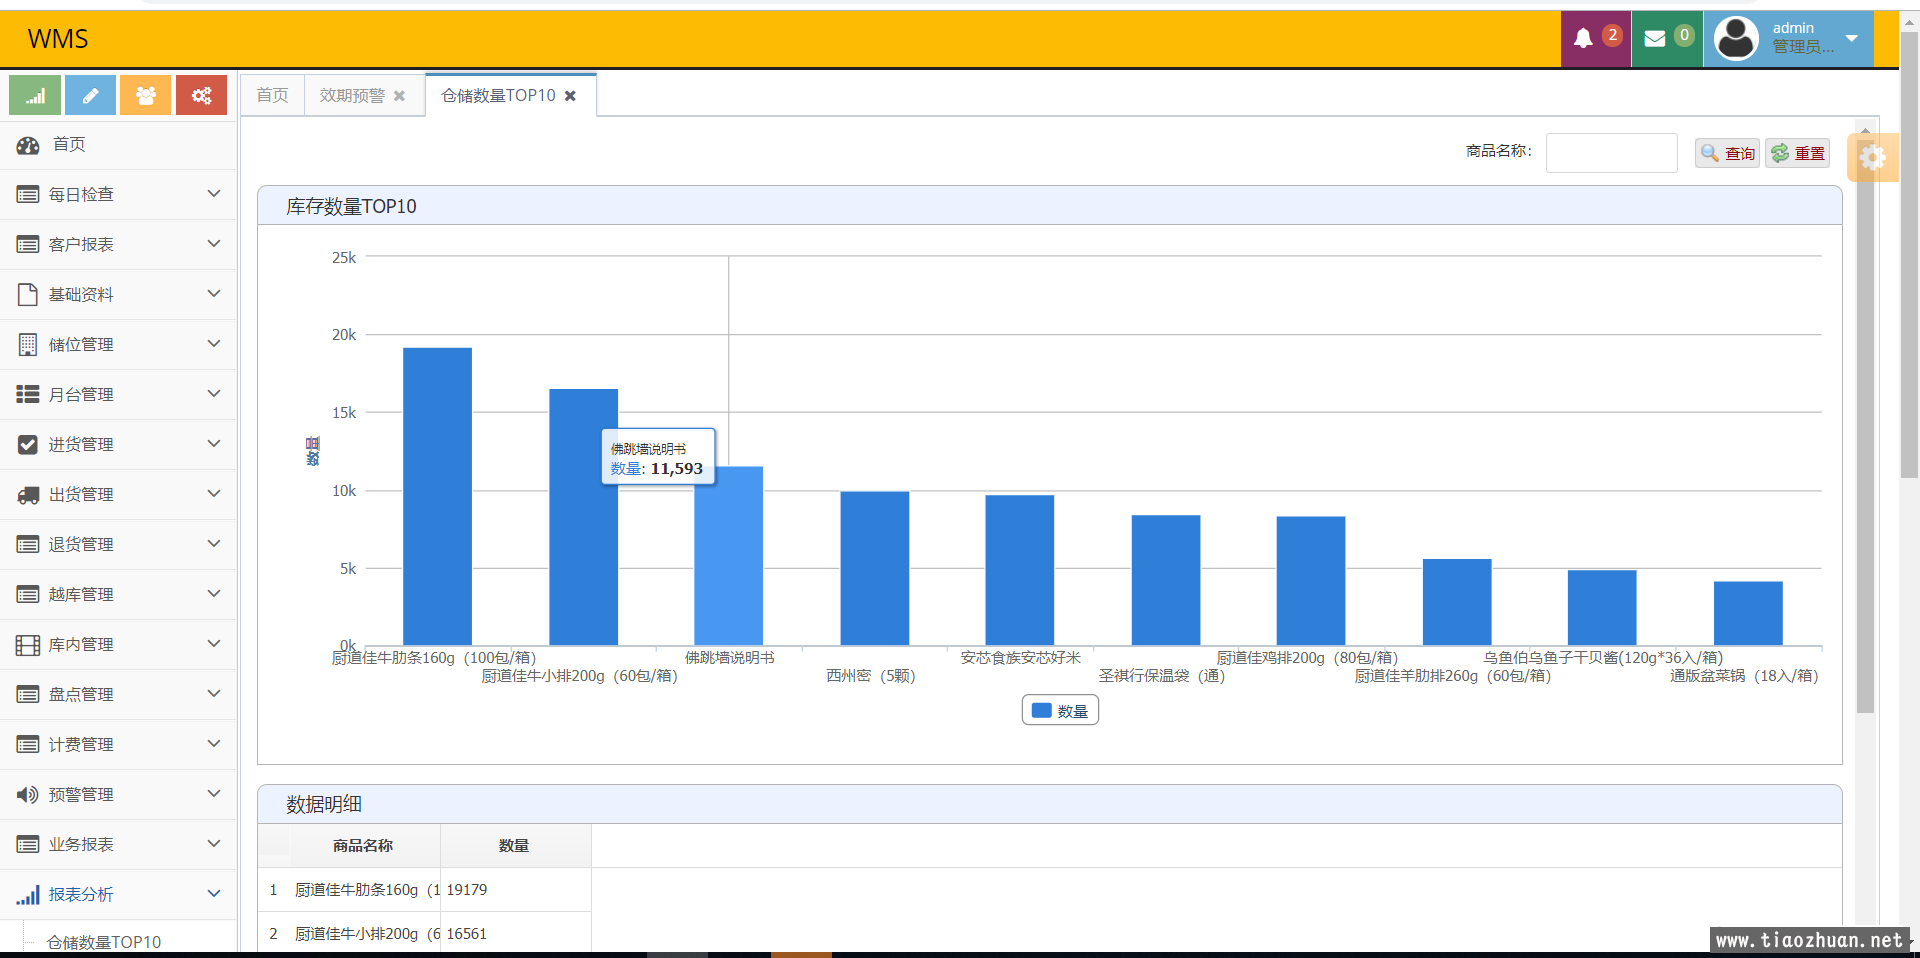Click the 储位管理 building icon
Screen dimensions: 1920x958
point(28,345)
